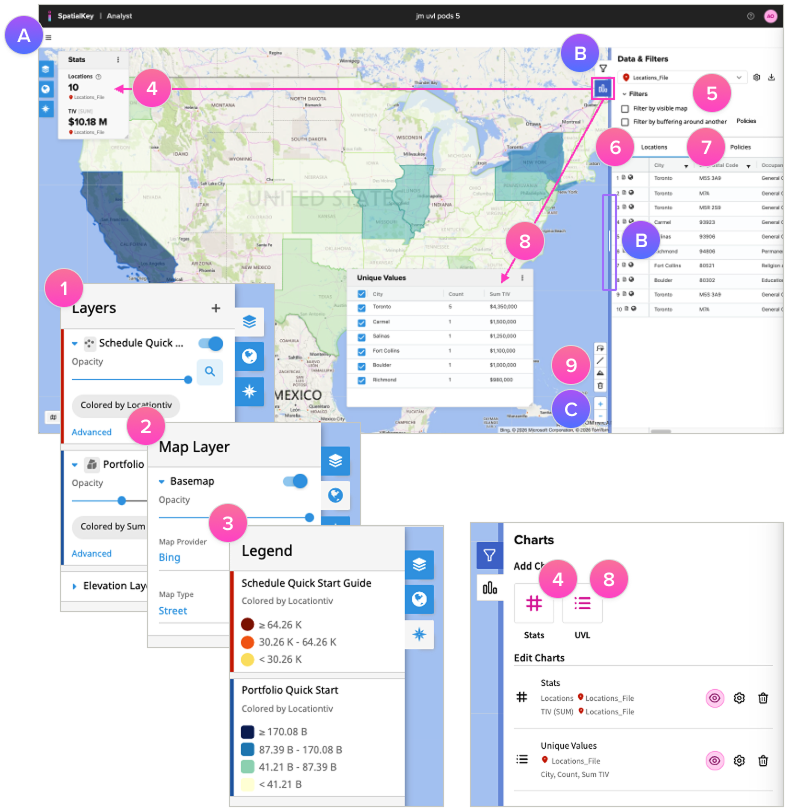Viewport: 791px width, 812px height.
Task: Open the hamburger menu at top left
Action: (x=47, y=38)
